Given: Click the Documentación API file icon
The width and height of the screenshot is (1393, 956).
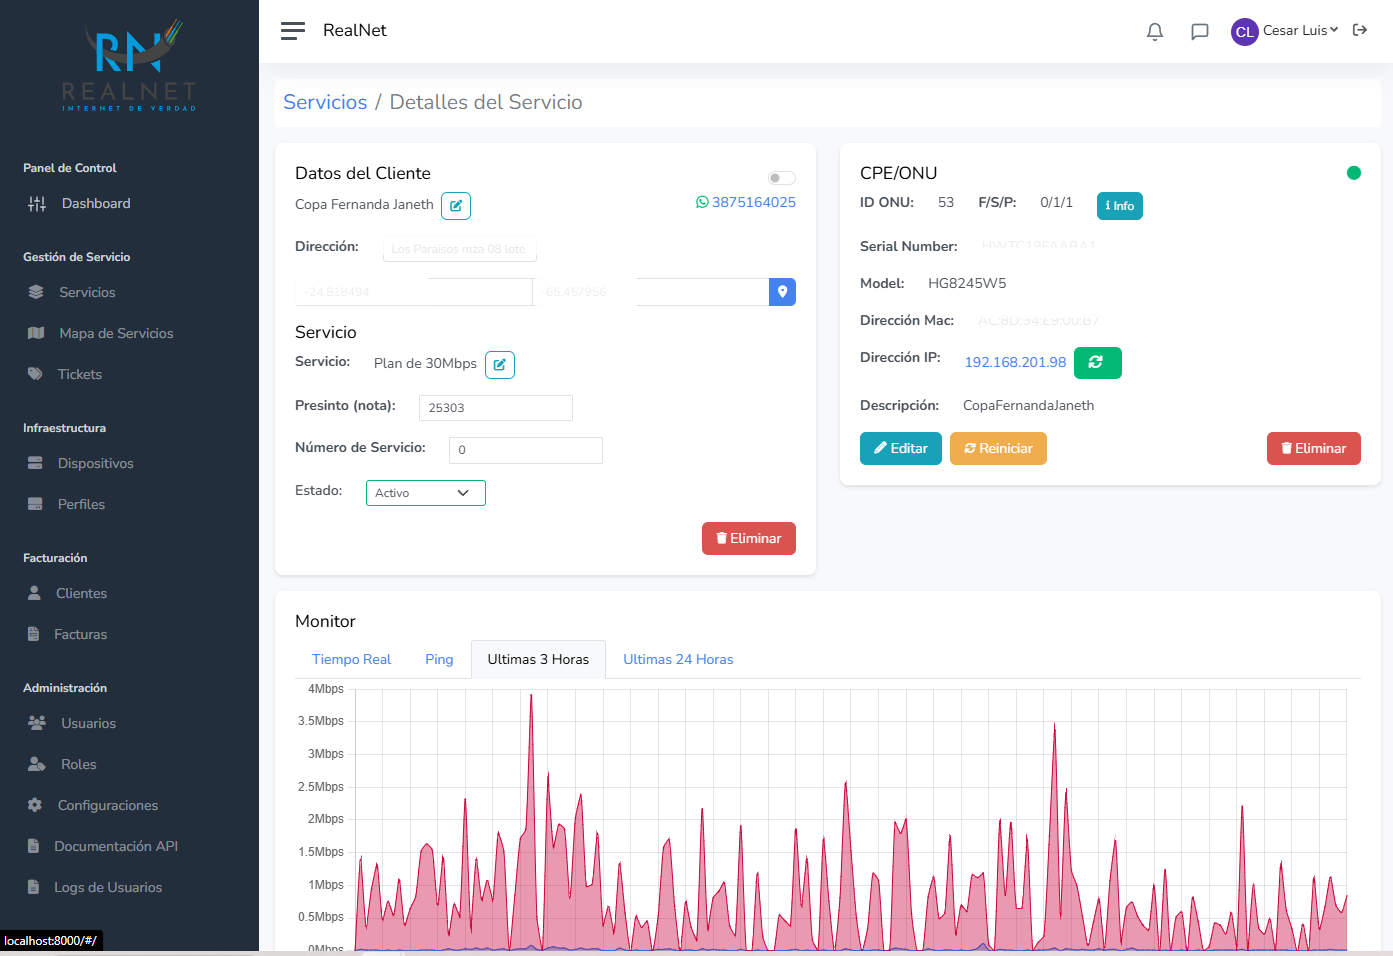Looking at the screenshot, I should pos(33,846).
